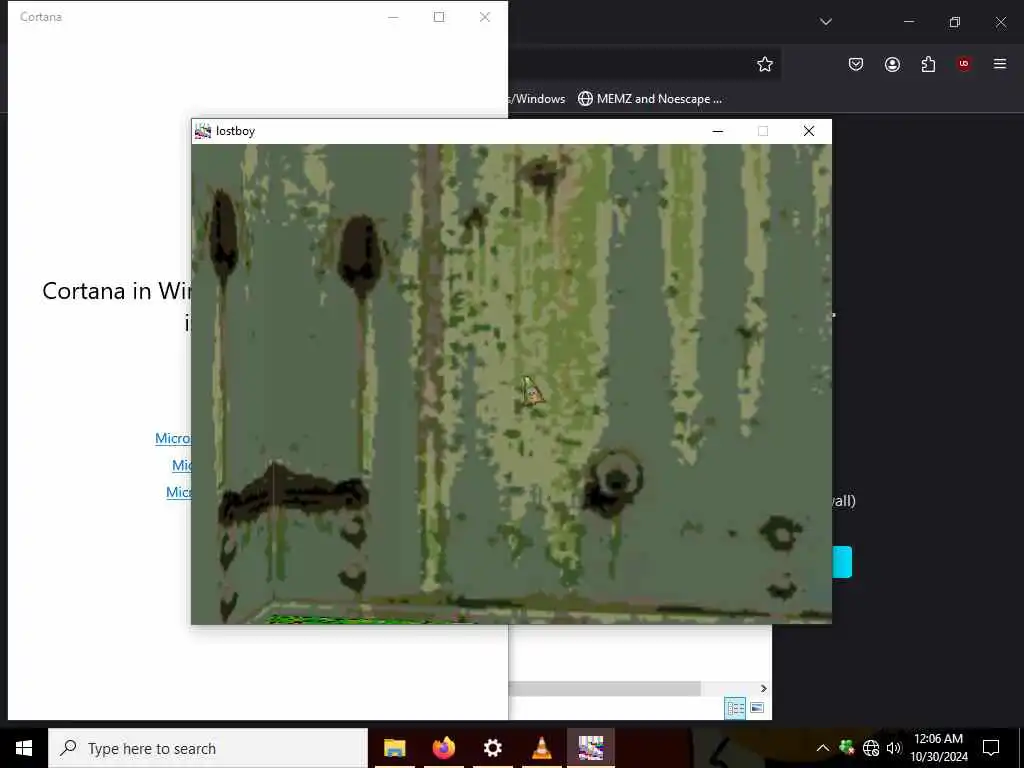Bookmark this page with the star icon
Screen dimensions: 1024x768
[x=765, y=64]
